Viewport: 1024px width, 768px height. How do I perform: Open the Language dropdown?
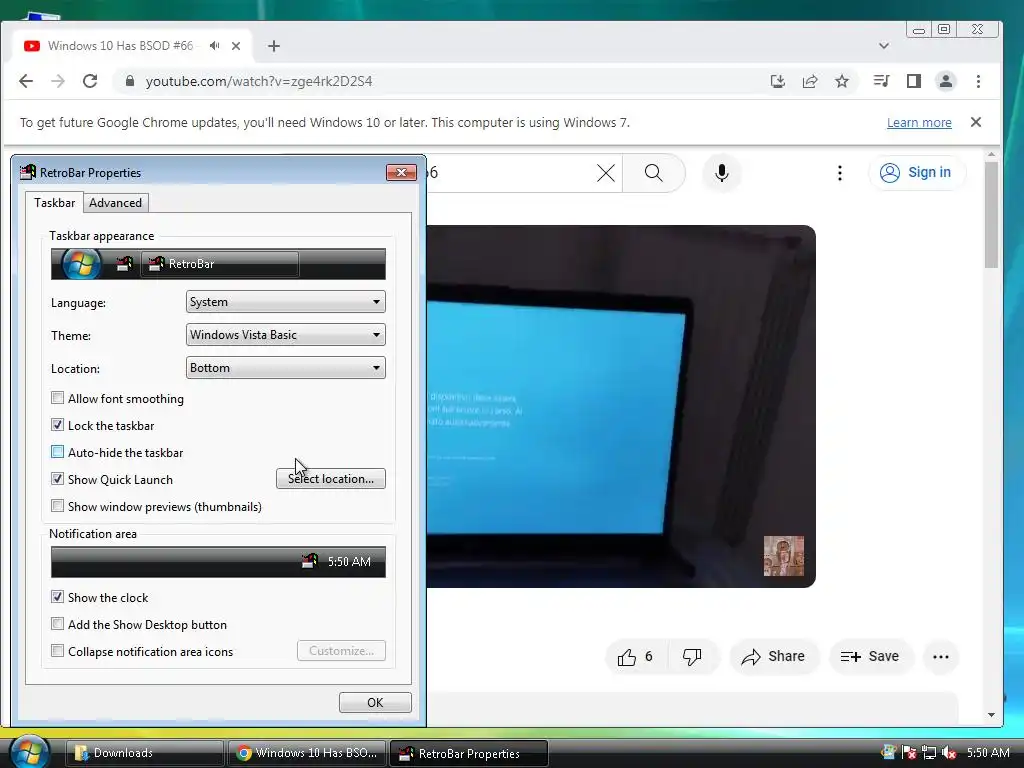click(285, 302)
